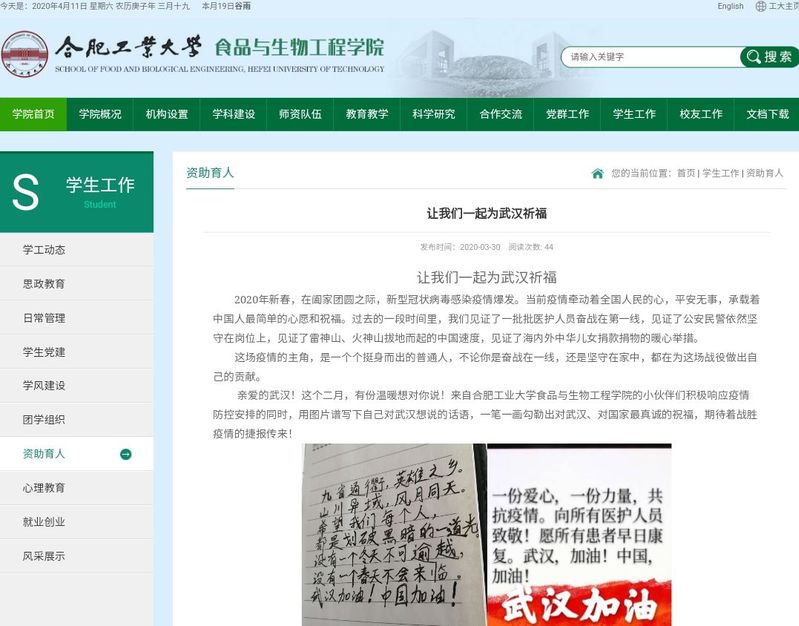Screen dimensions: 799x626
Task: Open 学生党建 sidebar section
Action: (44, 352)
